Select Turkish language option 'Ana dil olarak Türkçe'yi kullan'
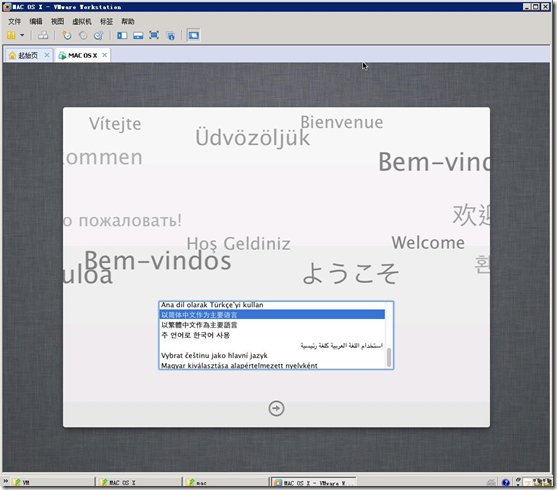 coord(272,305)
